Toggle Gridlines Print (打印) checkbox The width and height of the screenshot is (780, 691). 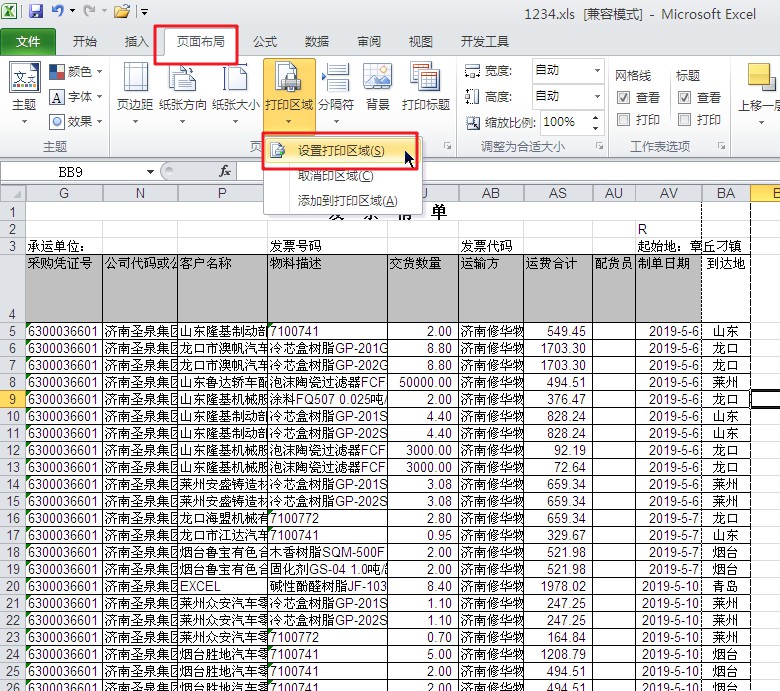[x=623, y=119]
